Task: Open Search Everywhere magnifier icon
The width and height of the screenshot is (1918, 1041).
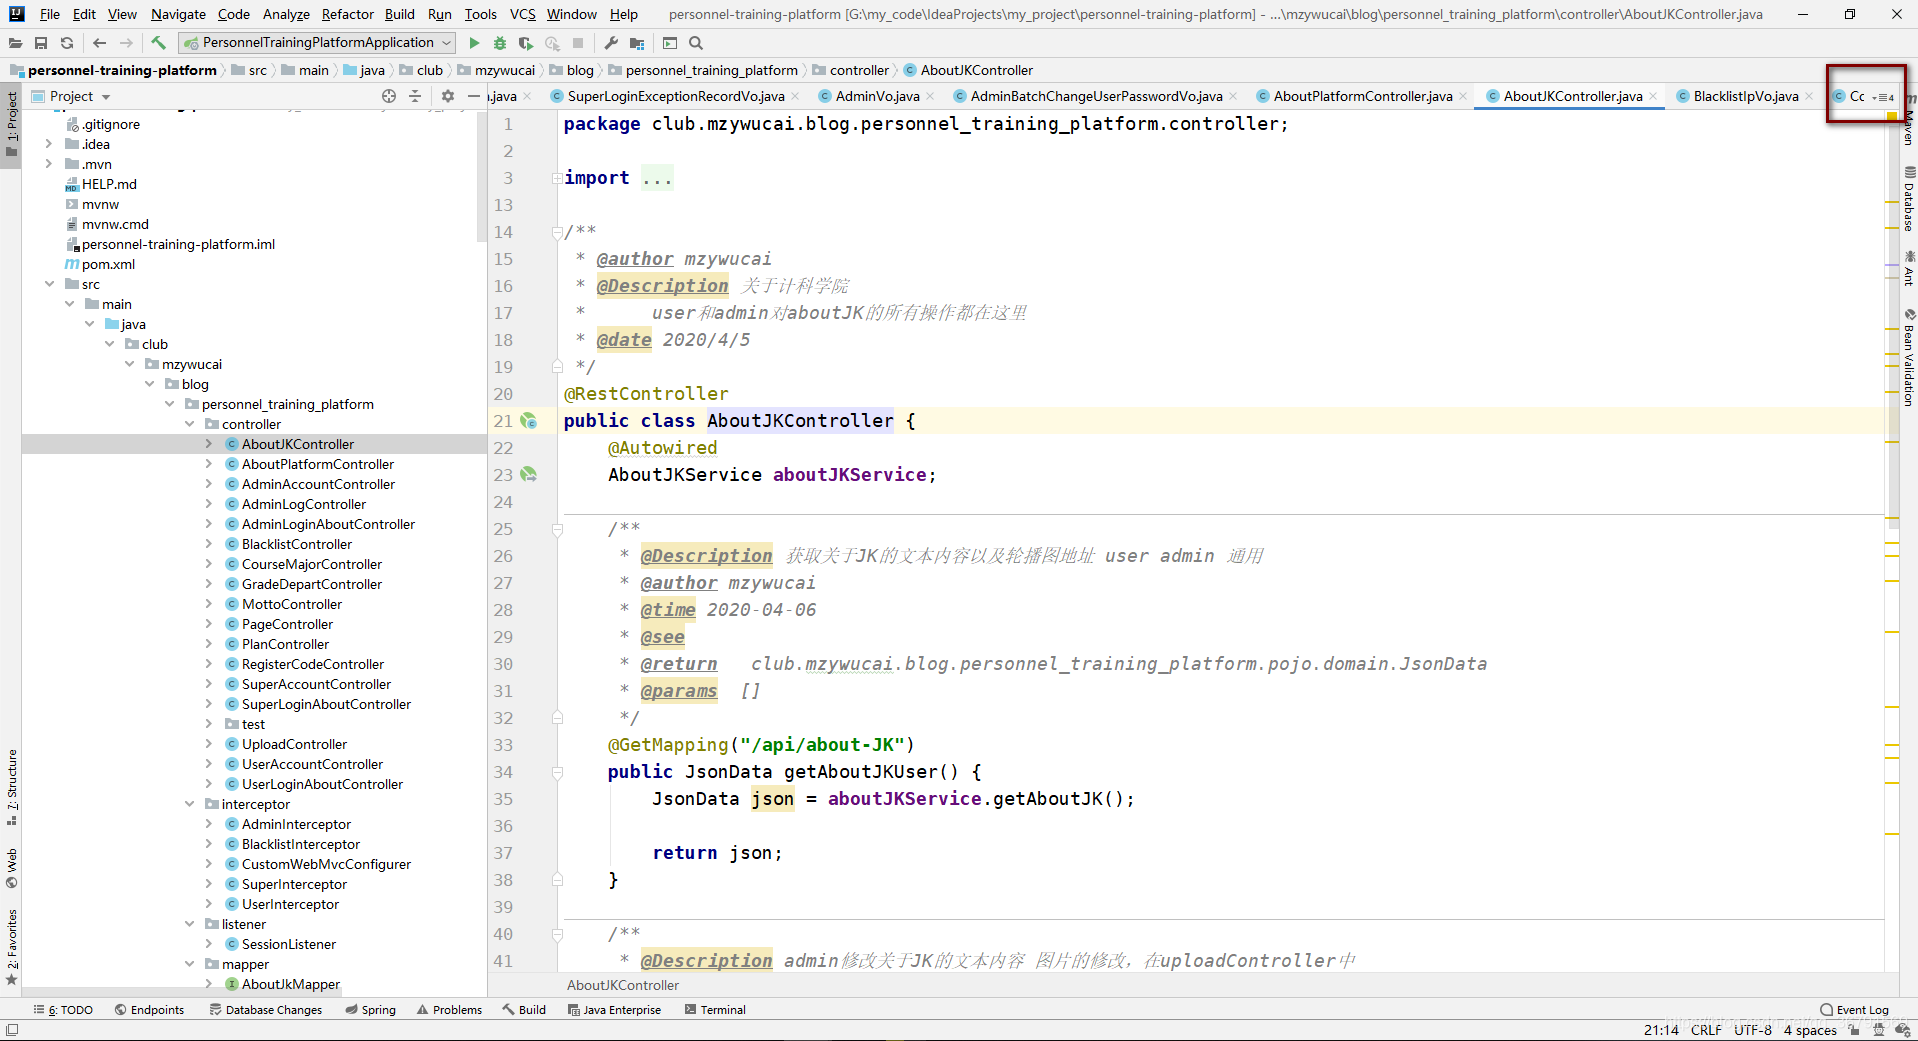Action: pos(696,43)
